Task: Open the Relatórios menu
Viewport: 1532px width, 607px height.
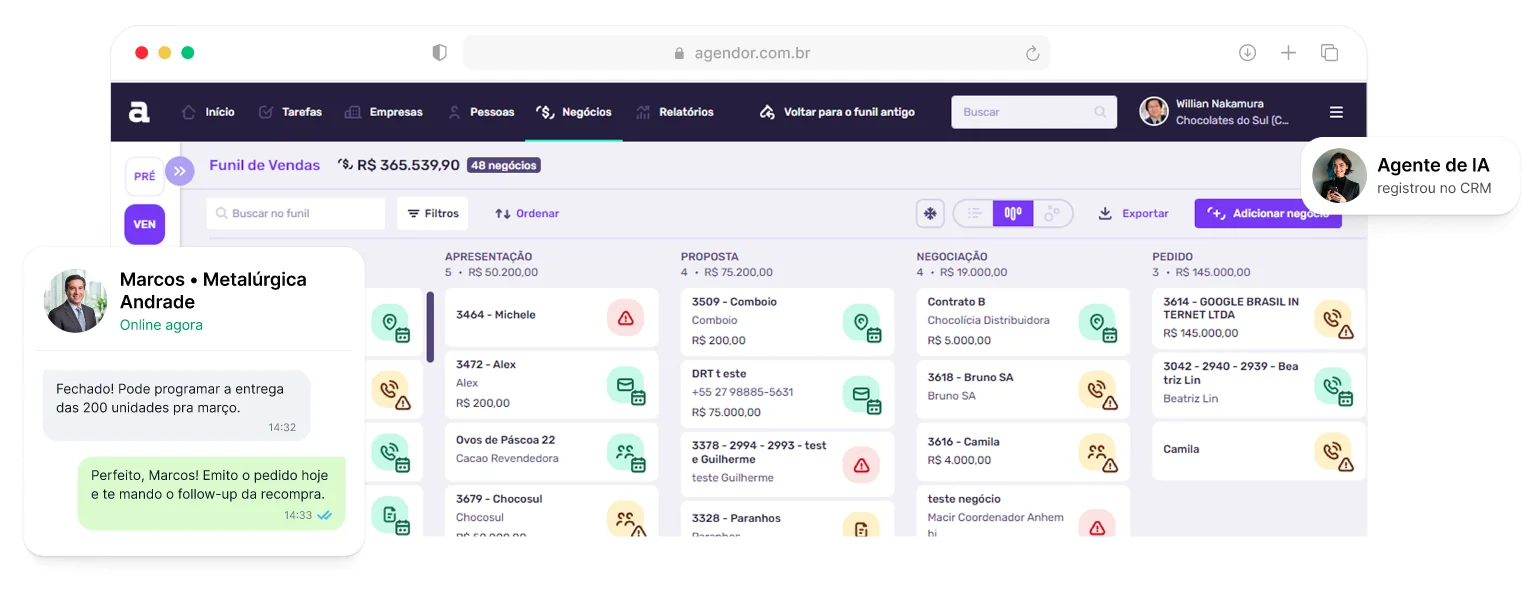Action: (675, 112)
